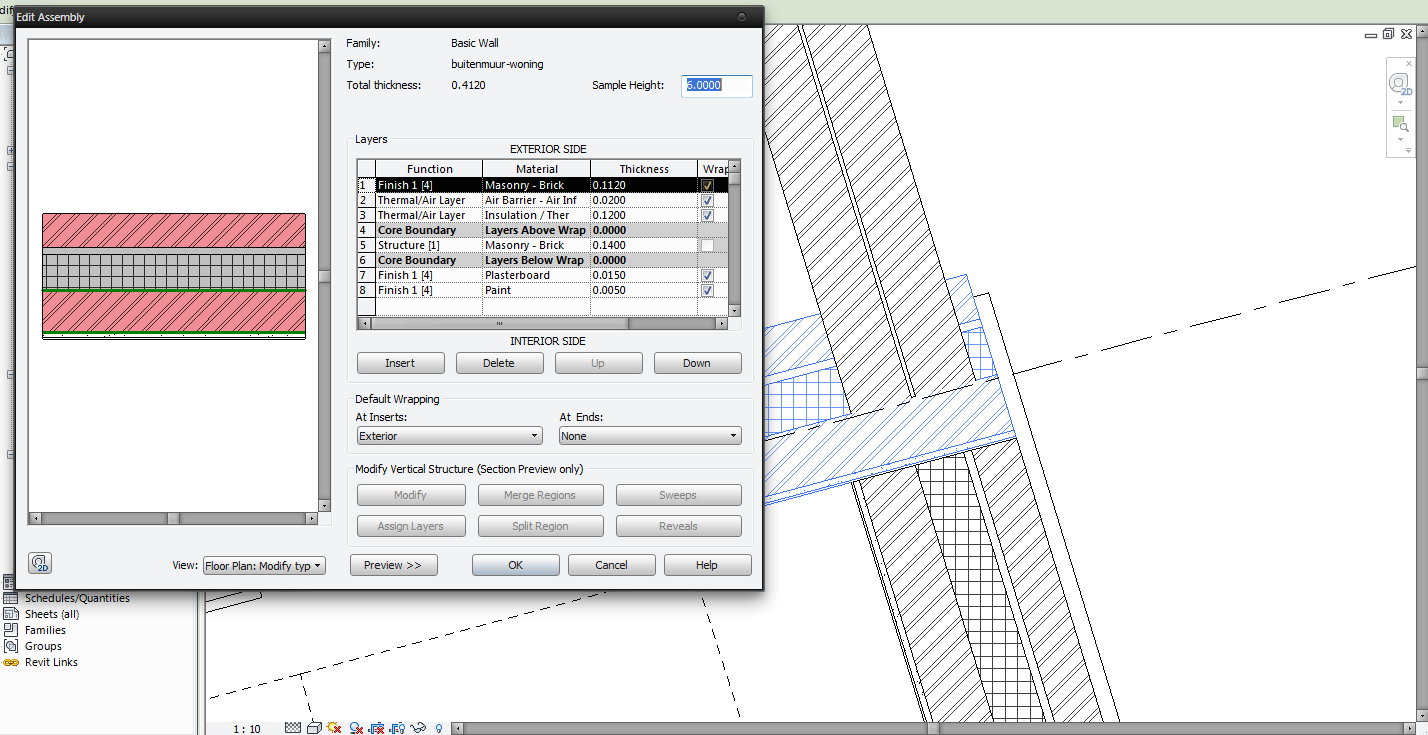Click the 2D steering wheel button in dialog
This screenshot has width=1428, height=735.
tap(40, 564)
